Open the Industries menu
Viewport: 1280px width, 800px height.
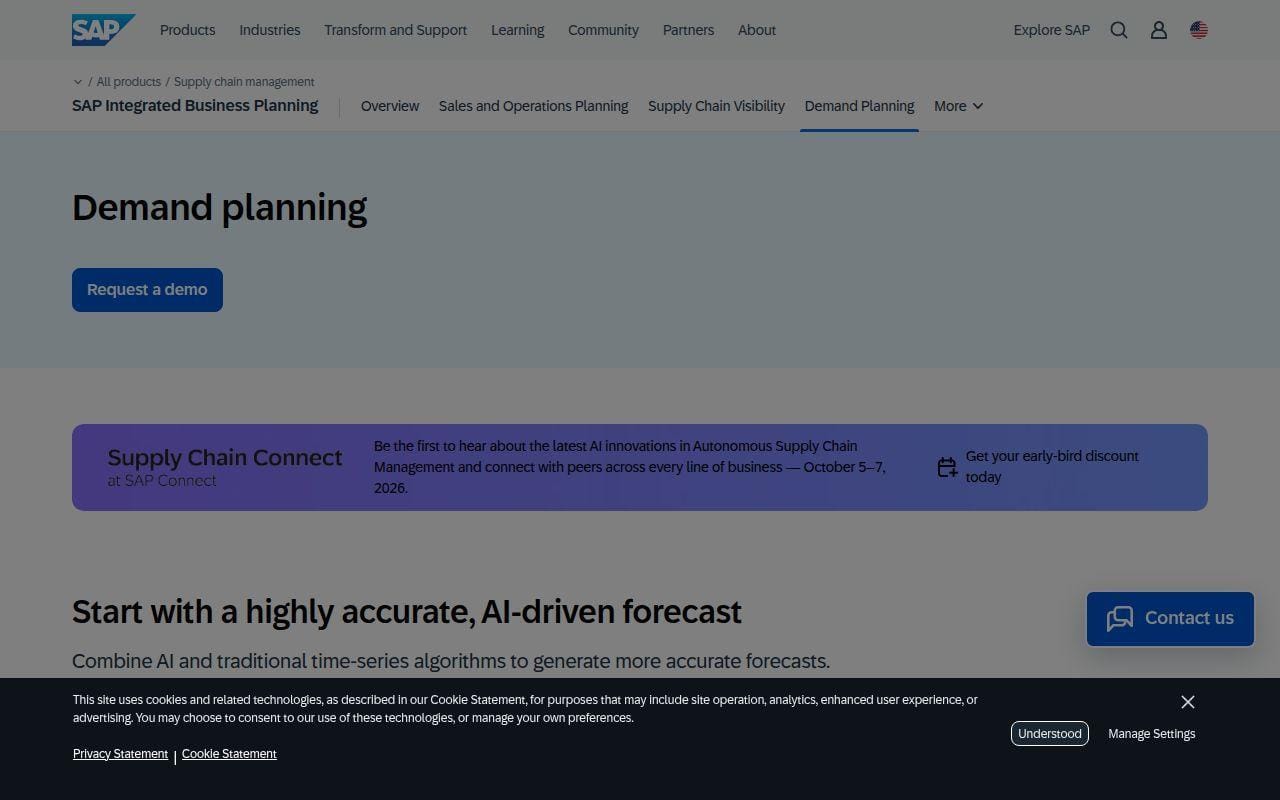(270, 30)
